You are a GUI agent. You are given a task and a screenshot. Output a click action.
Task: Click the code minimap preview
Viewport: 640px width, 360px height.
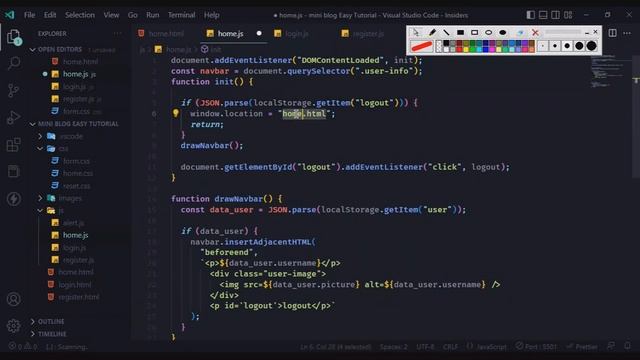(x=610, y=71)
